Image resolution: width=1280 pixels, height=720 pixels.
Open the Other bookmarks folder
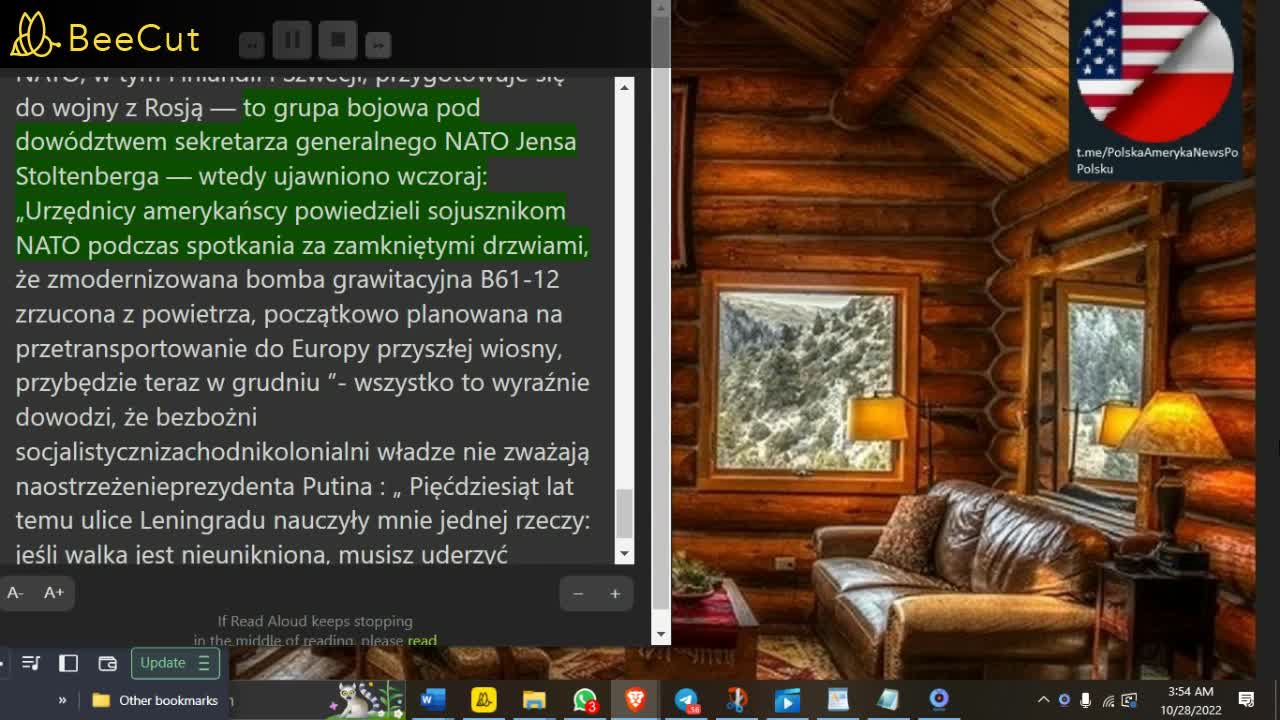(x=155, y=700)
